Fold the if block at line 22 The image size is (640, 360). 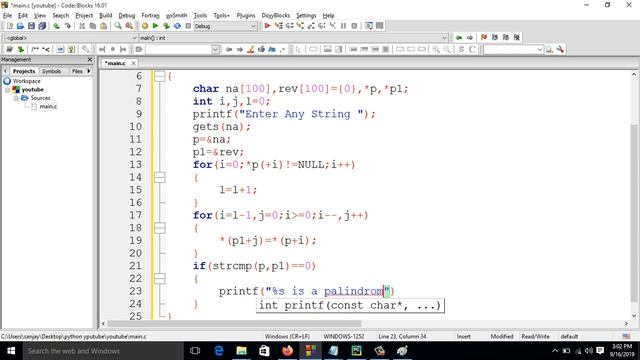pos(160,279)
